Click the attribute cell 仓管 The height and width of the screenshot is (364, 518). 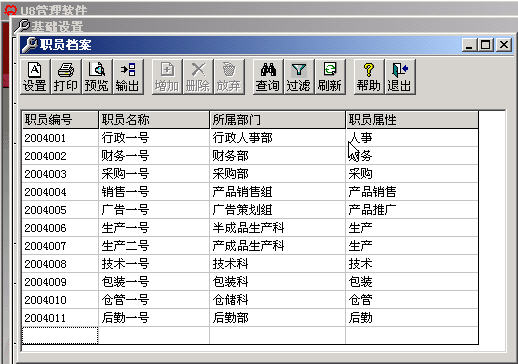click(412, 300)
